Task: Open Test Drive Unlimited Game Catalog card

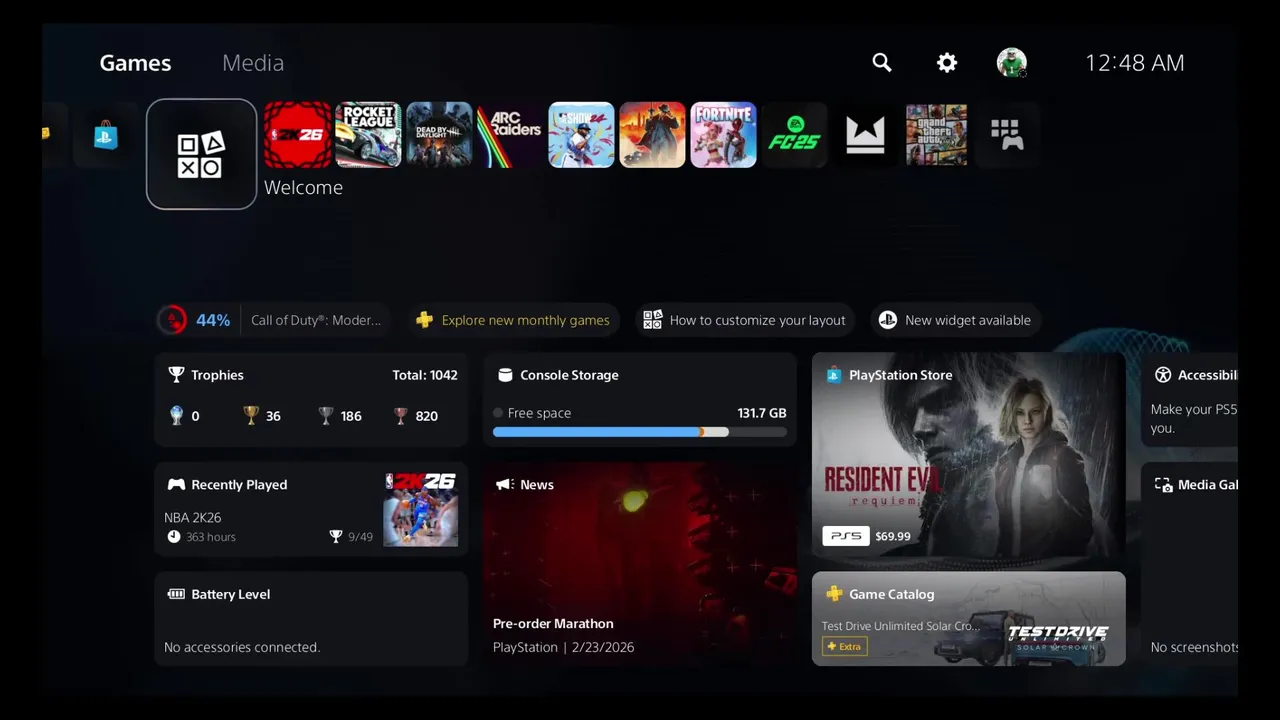Action: coord(968,619)
